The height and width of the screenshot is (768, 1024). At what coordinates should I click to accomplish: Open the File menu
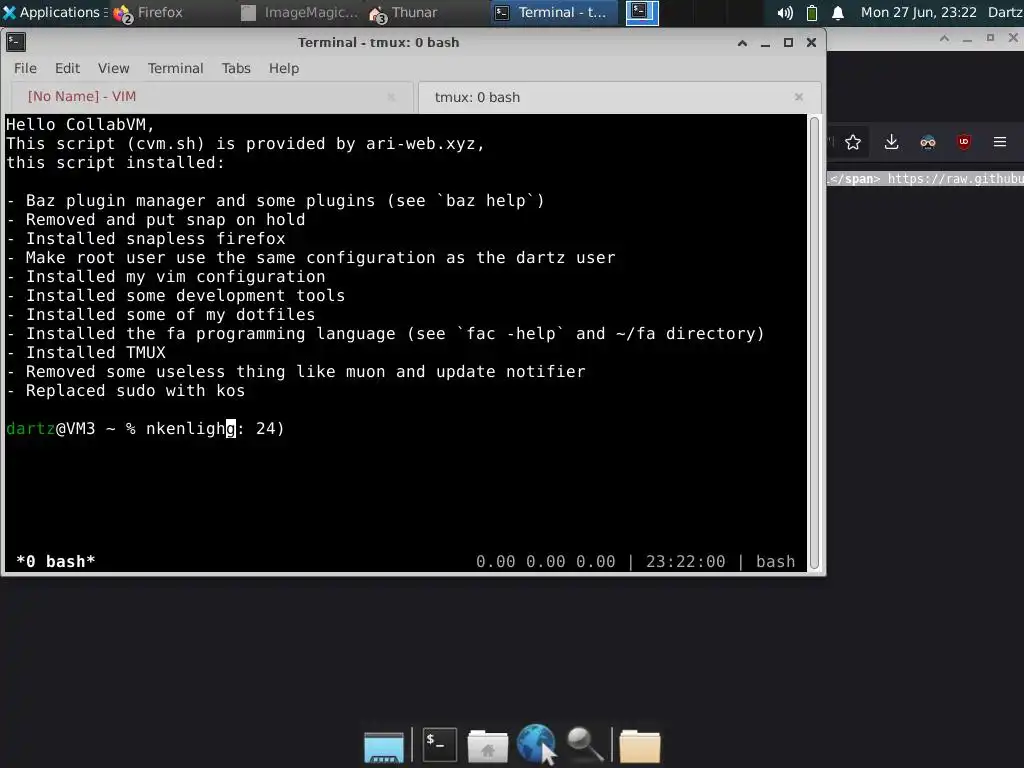coord(25,68)
